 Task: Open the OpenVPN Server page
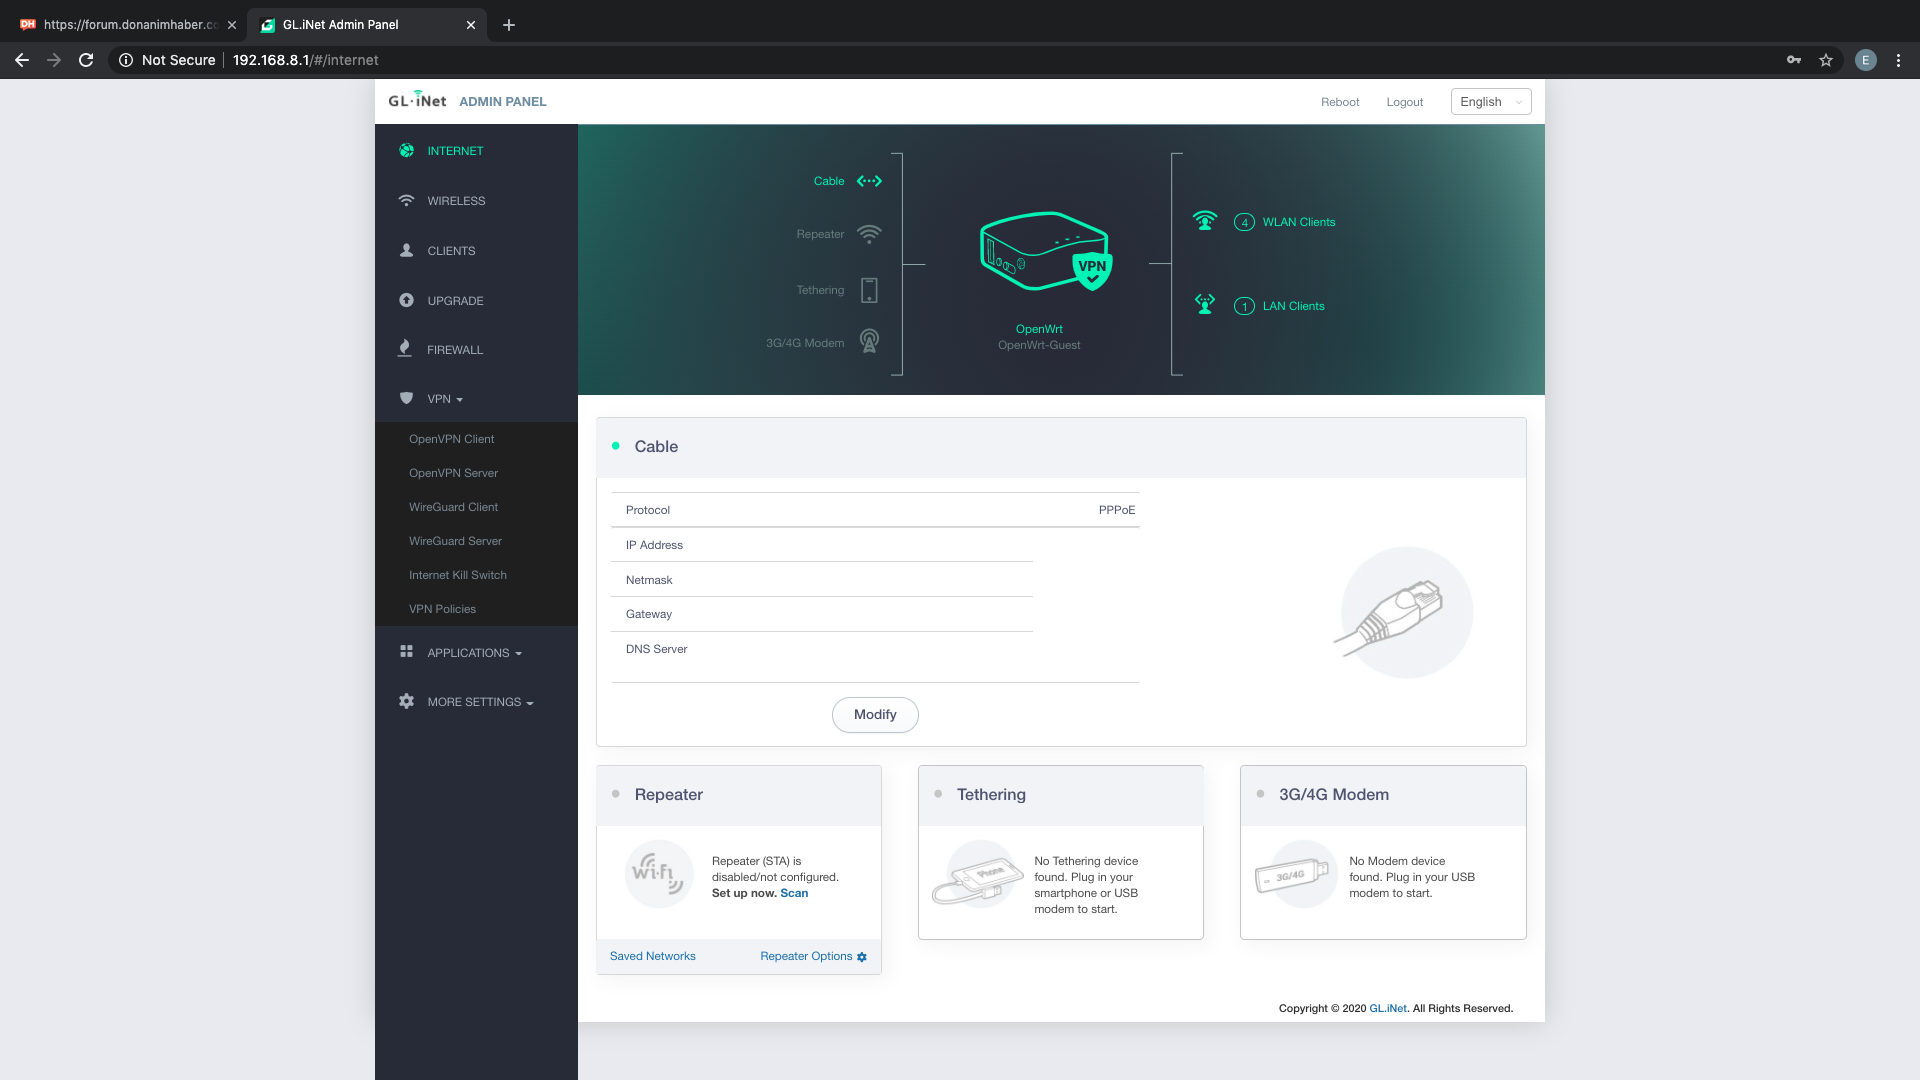point(453,473)
